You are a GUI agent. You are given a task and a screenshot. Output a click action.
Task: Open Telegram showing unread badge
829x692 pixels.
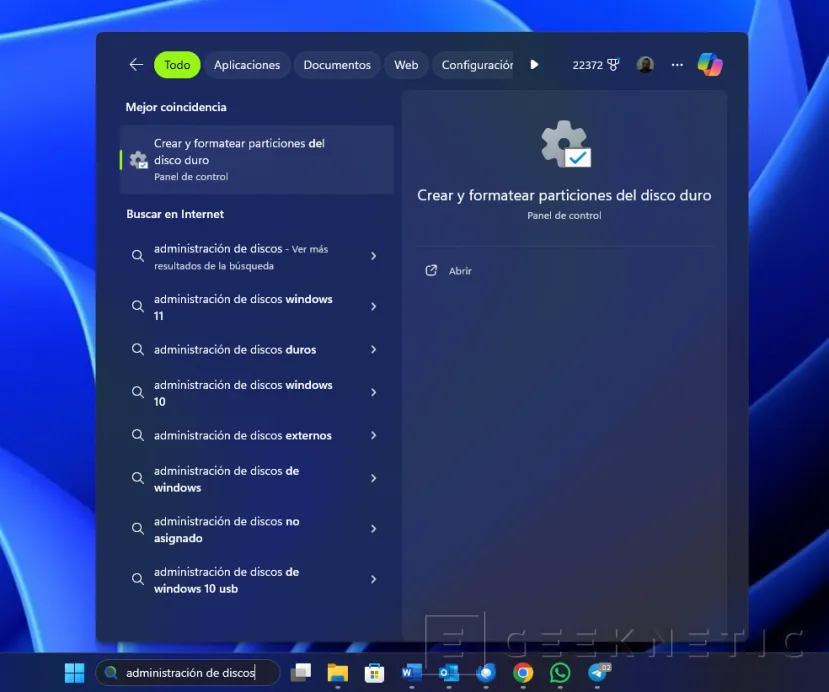tap(598, 673)
